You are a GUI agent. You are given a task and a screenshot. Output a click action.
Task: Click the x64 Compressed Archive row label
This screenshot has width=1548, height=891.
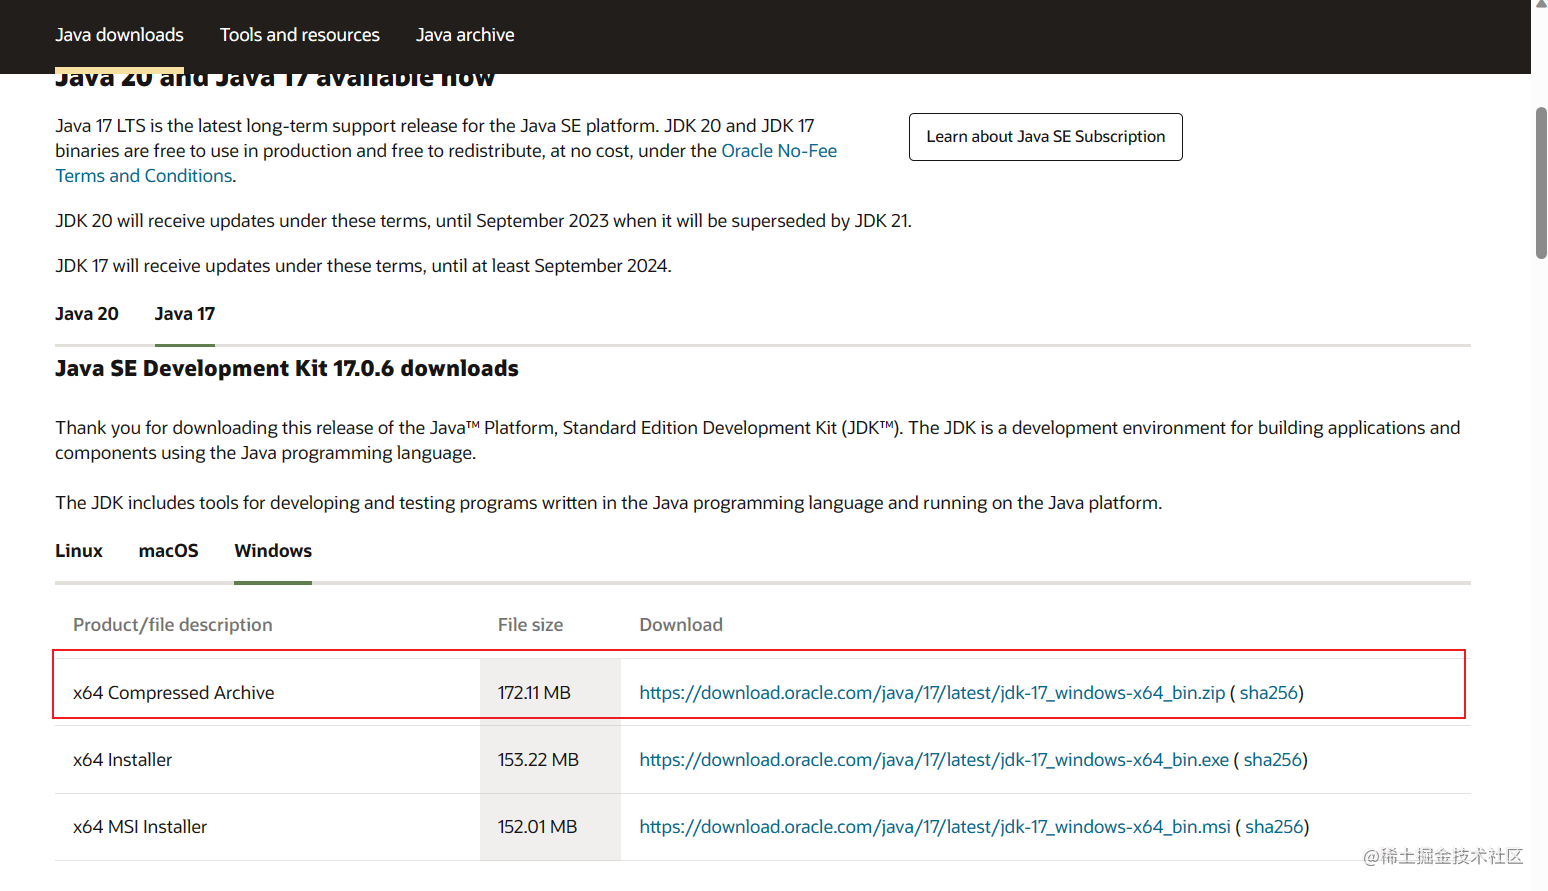click(174, 693)
